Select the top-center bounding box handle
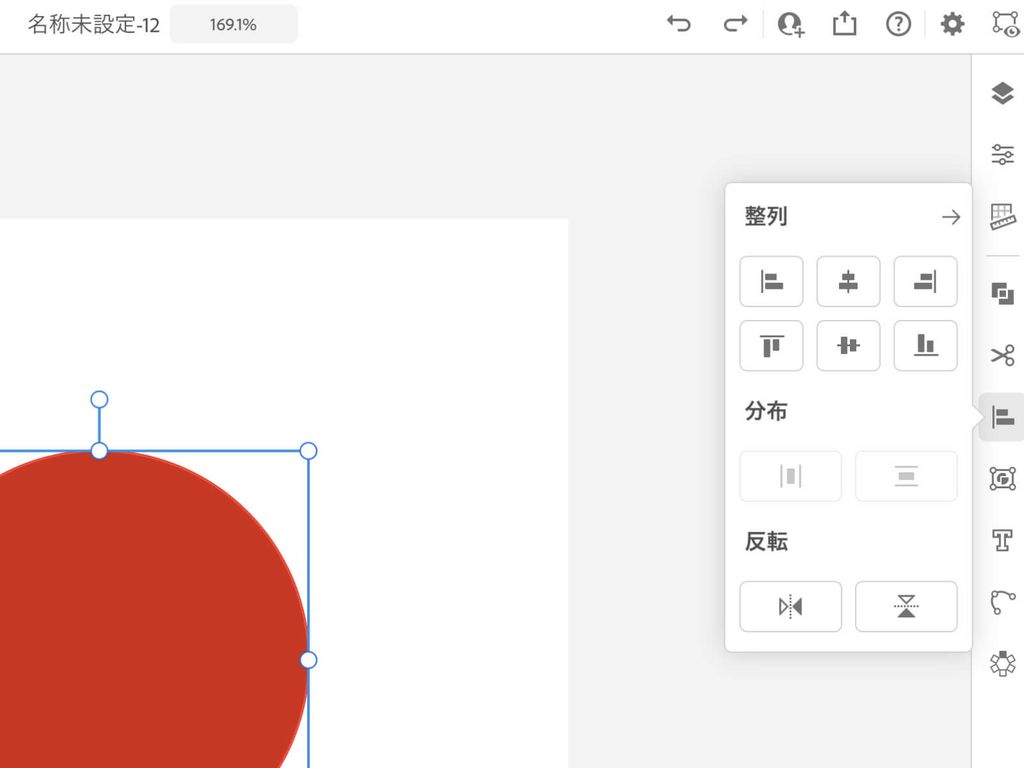The height and width of the screenshot is (768, 1024). pyautogui.click(x=99, y=451)
